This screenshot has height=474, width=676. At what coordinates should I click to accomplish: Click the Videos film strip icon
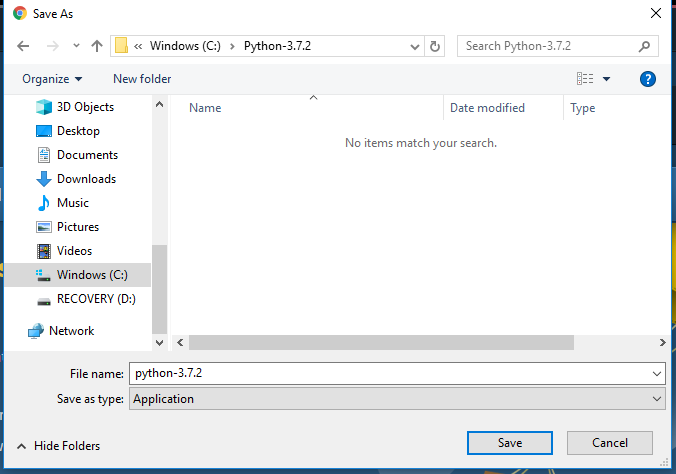44,251
